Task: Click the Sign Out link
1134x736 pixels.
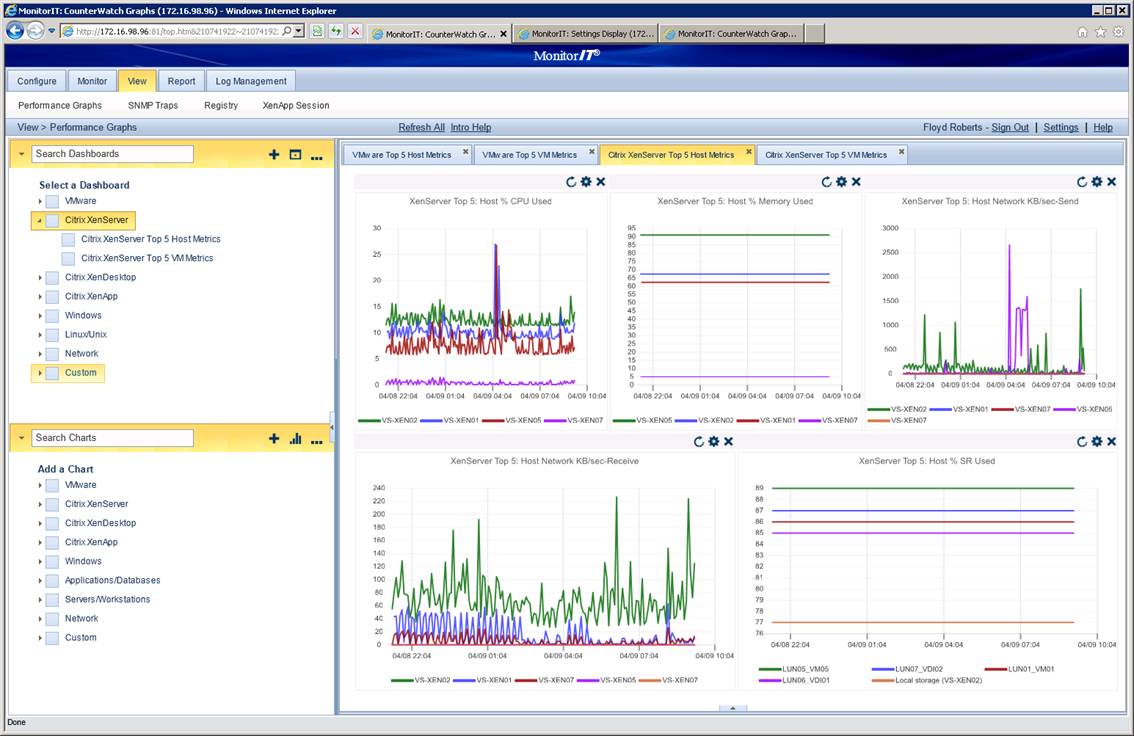Action: point(1010,127)
